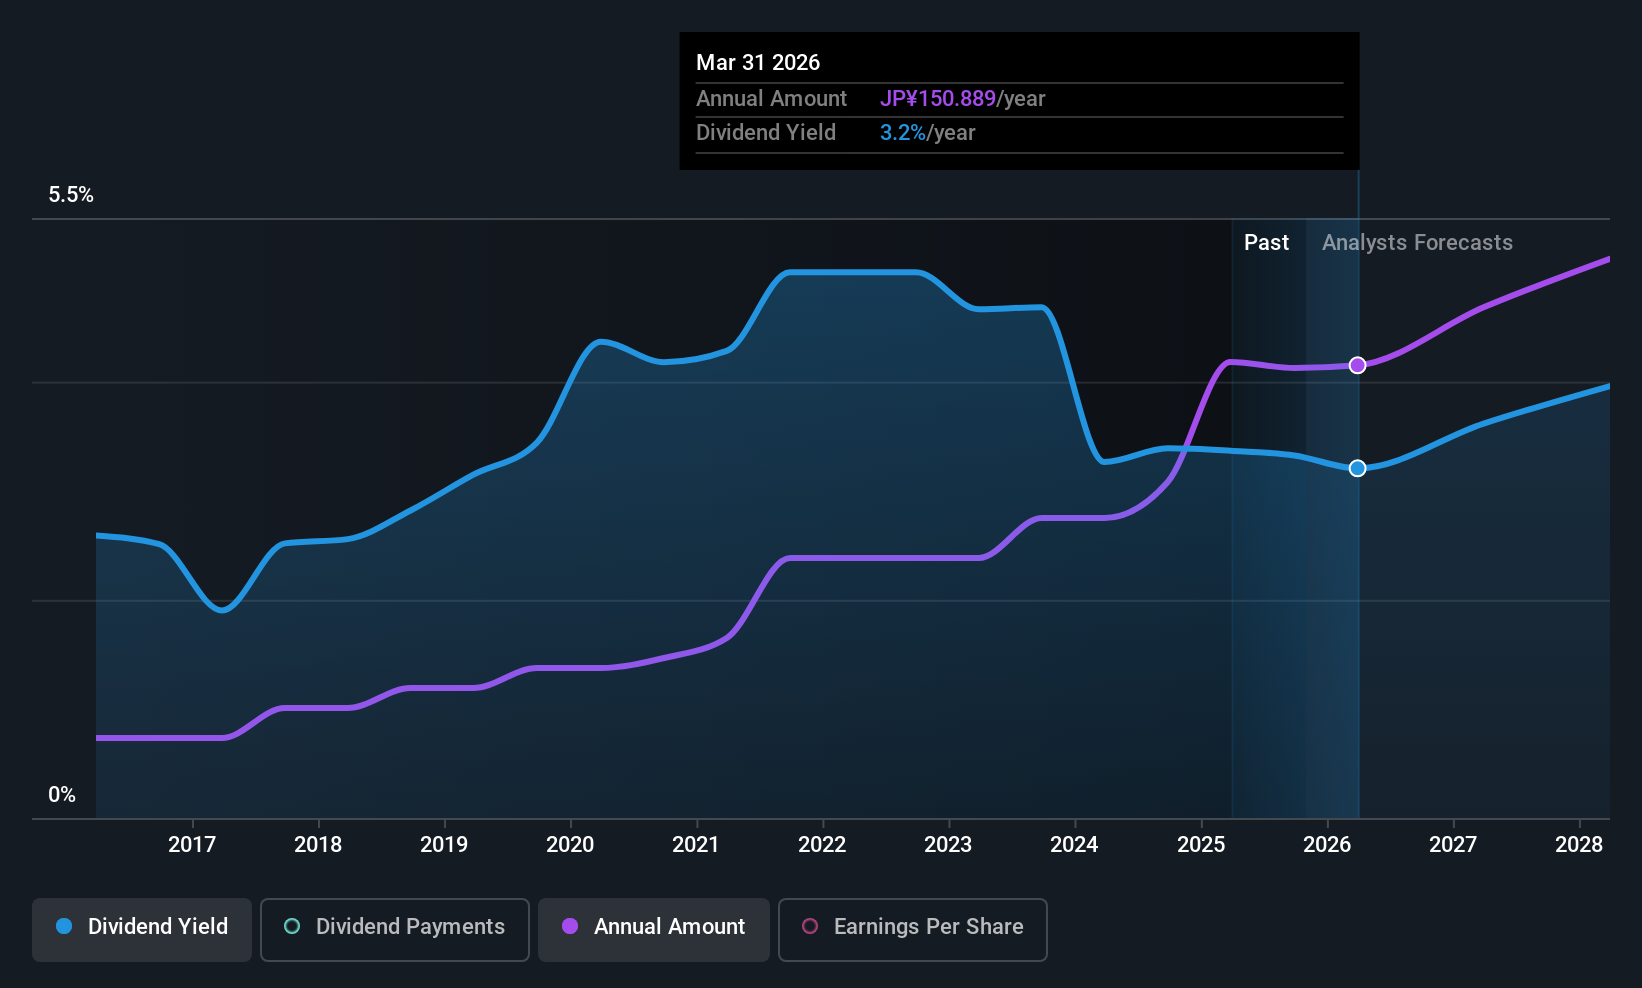Click the Earnings Per Share legend button
1642x988 pixels.
912,930
